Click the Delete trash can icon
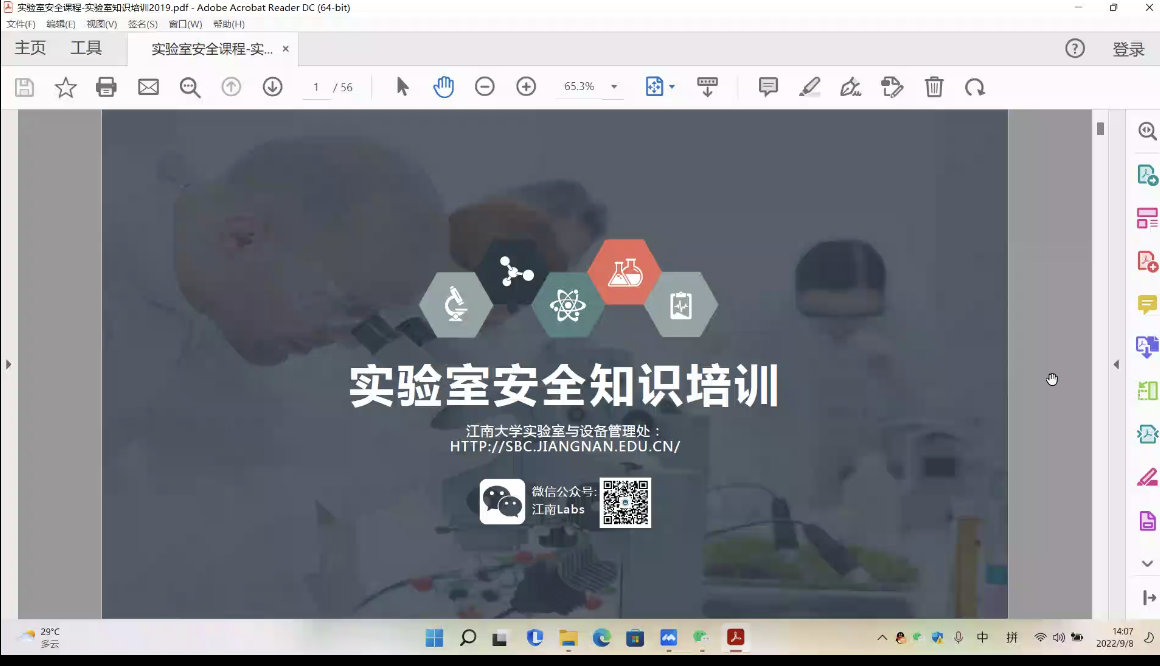1160x666 pixels. coord(934,87)
